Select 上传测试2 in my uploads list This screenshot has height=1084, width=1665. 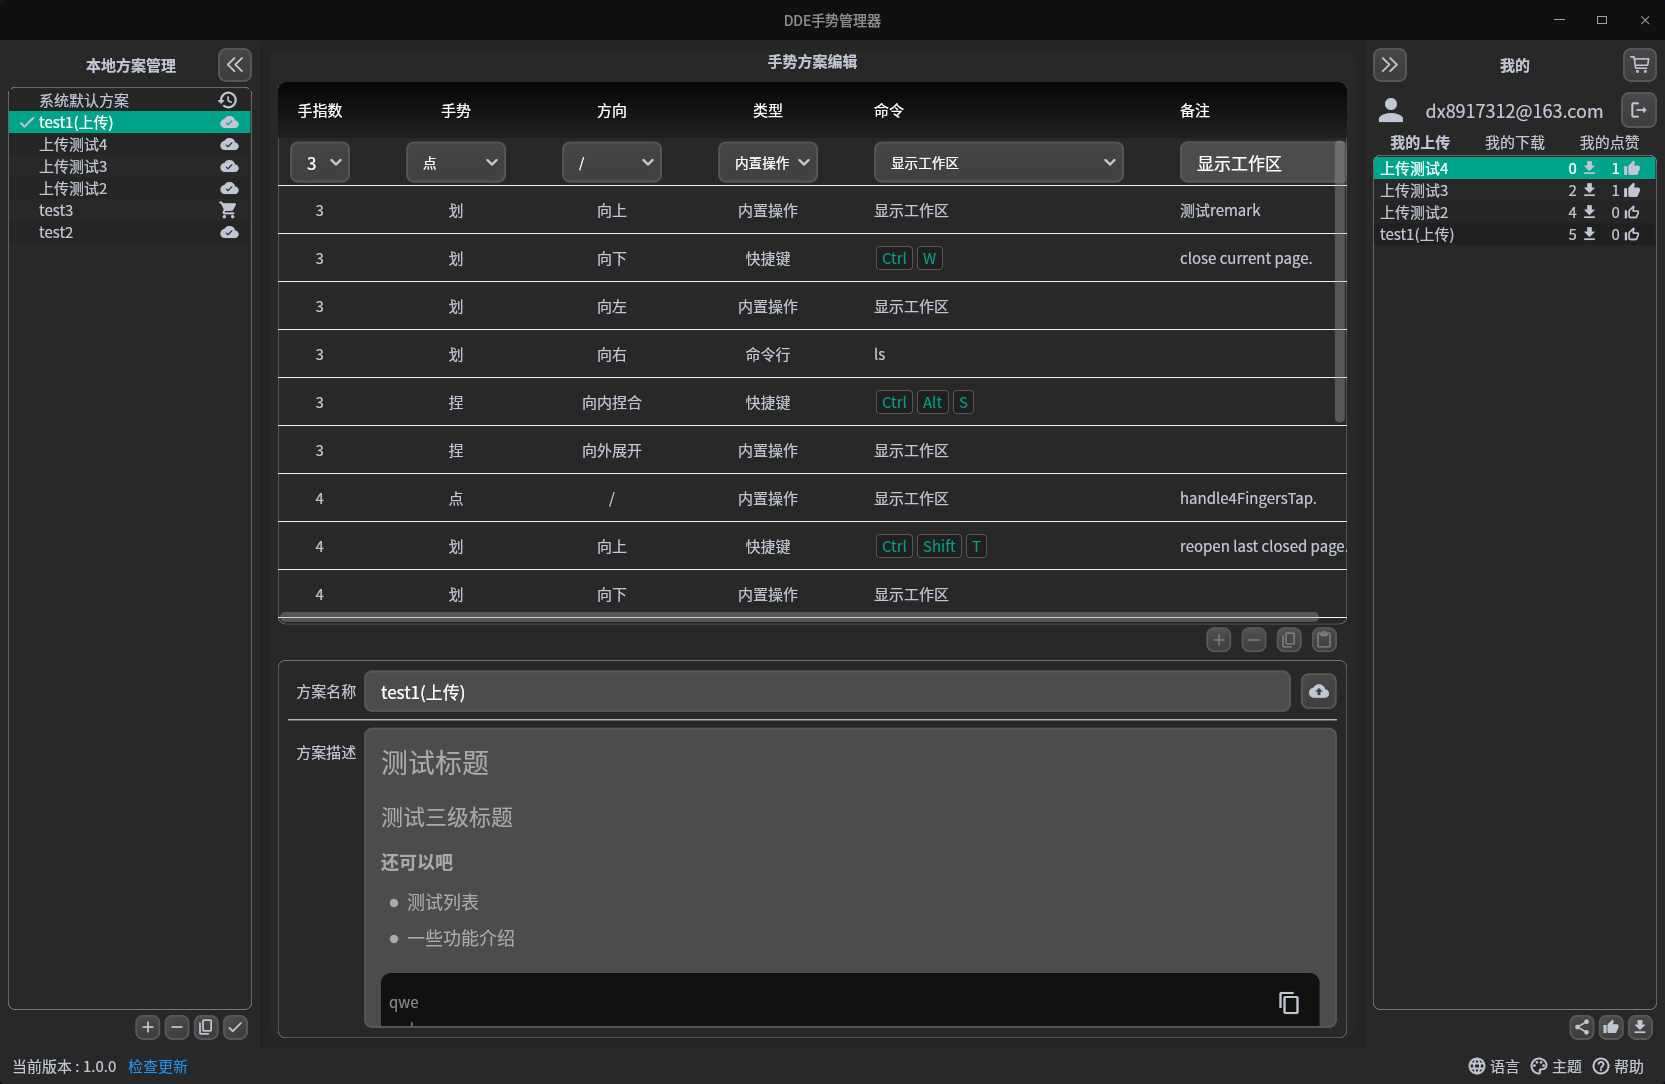point(1514,212)
